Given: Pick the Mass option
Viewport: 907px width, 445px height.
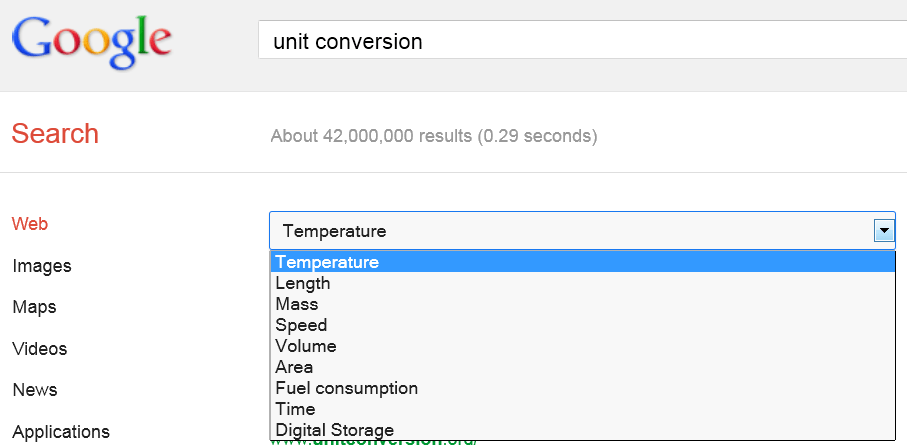Looking at the screenshot, I should 297,304.
